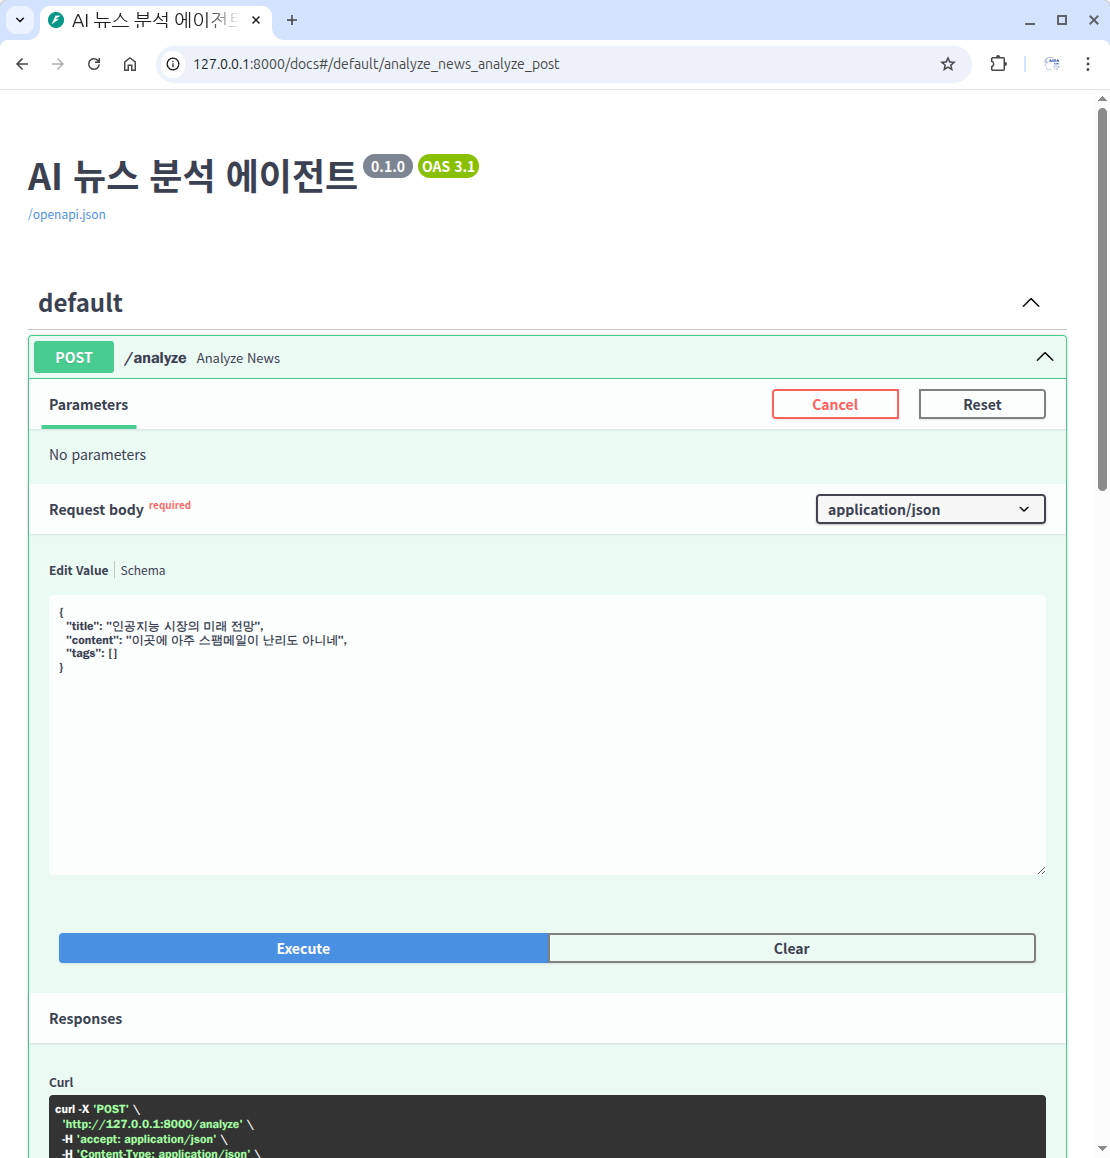Open a new tab with plus icon
This screenshot has width=1110, height=1158.
tap(292, 20)
